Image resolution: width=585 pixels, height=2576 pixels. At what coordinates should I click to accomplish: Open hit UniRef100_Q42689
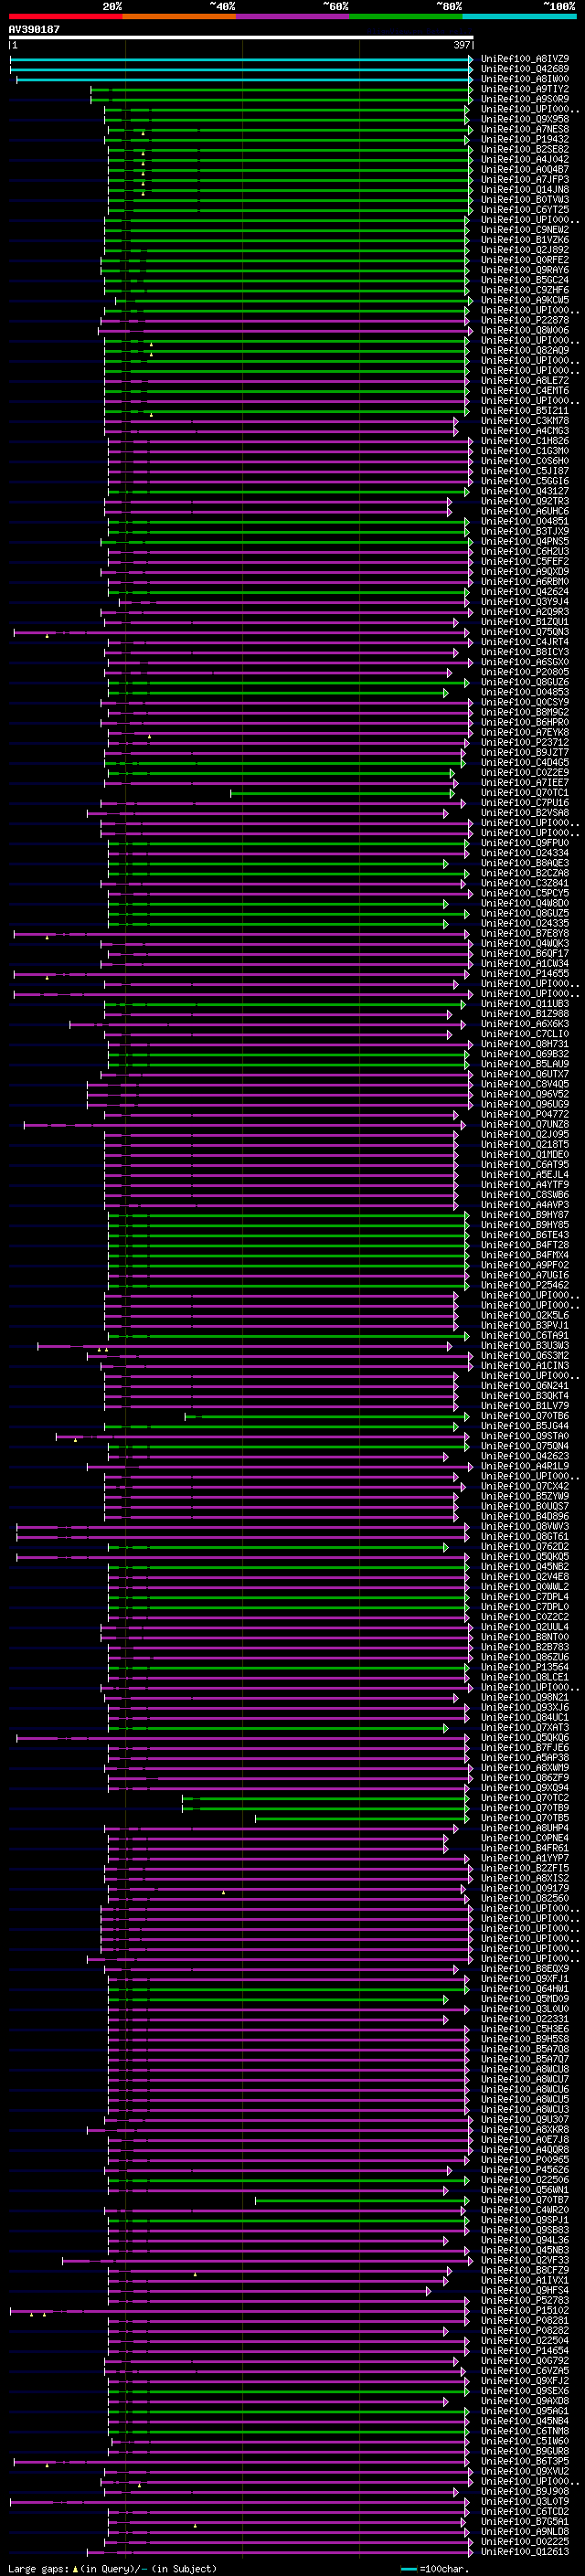coord(525,69)
